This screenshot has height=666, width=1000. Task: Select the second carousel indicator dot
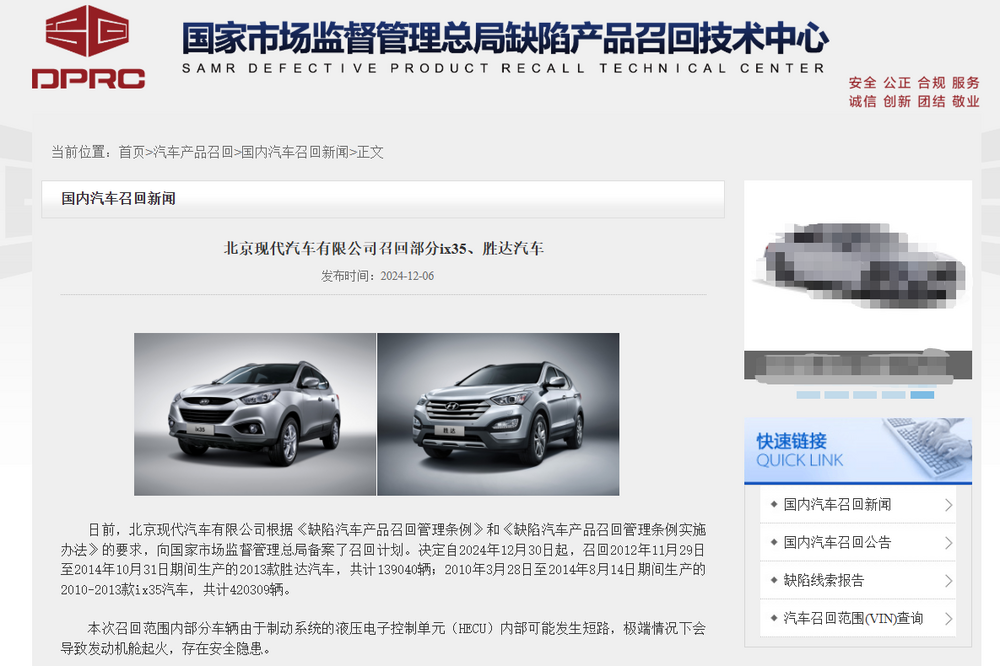pyautogui.click(x=836, y=395)
